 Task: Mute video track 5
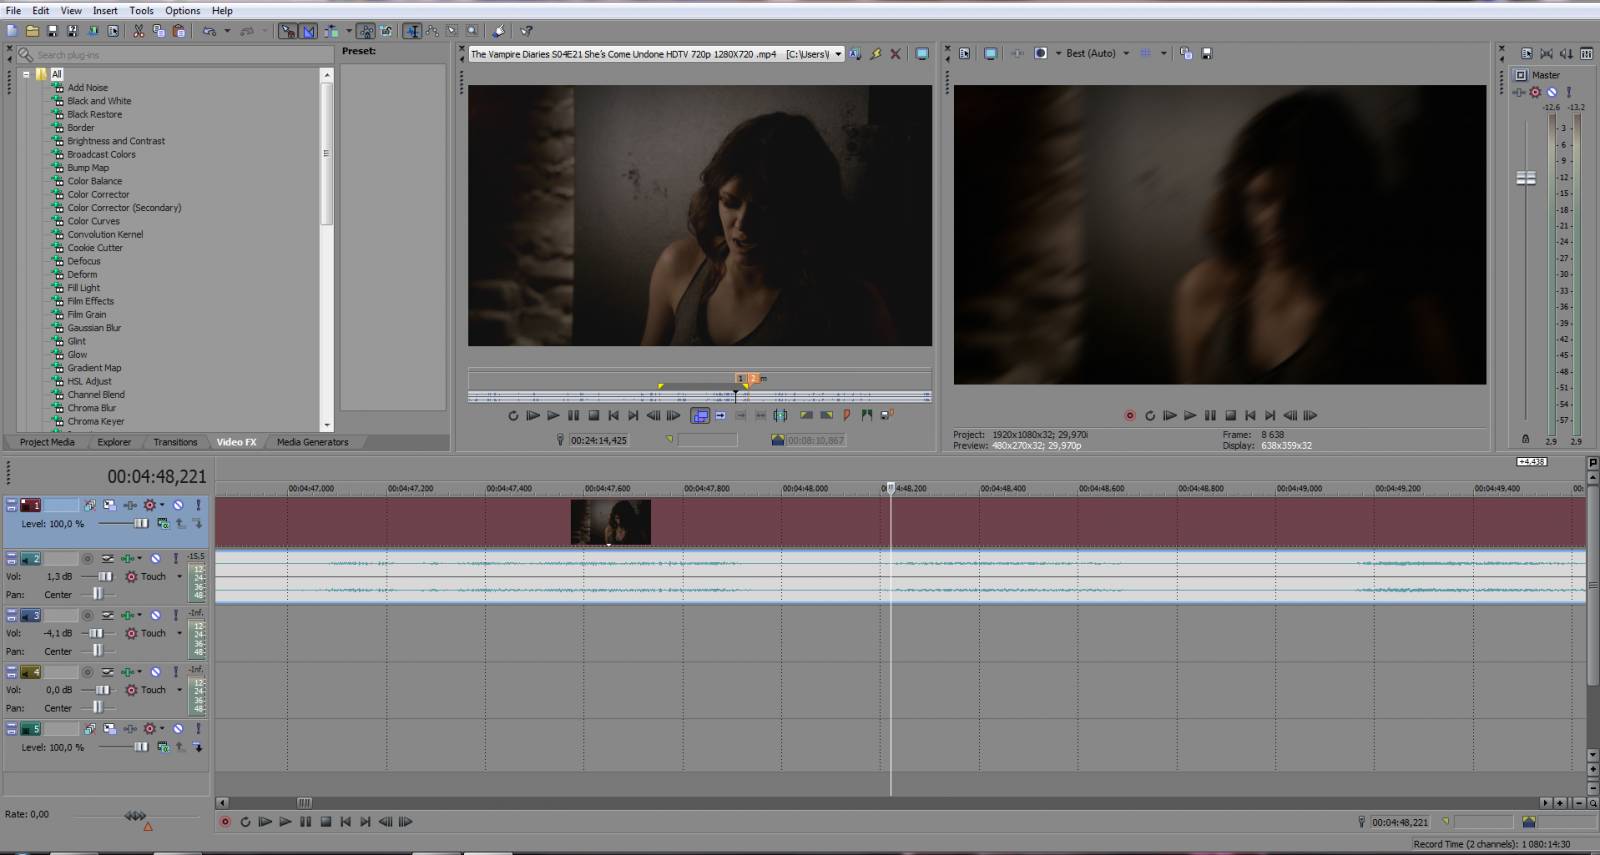point(178,729)
